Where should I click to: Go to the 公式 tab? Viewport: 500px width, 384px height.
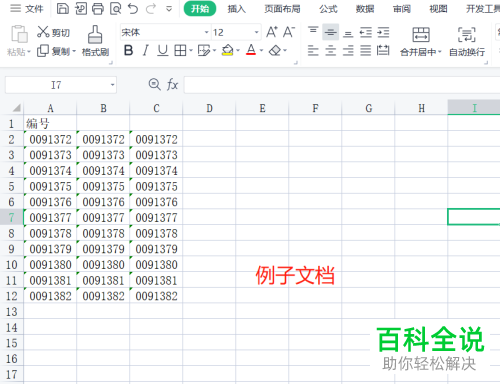coord(328,9)
